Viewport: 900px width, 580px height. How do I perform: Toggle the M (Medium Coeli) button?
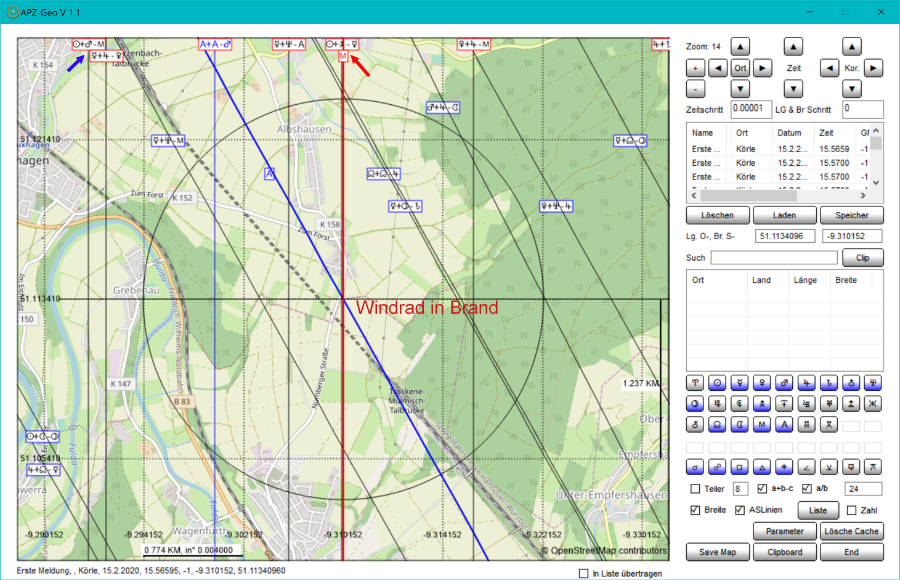point(762,425)
